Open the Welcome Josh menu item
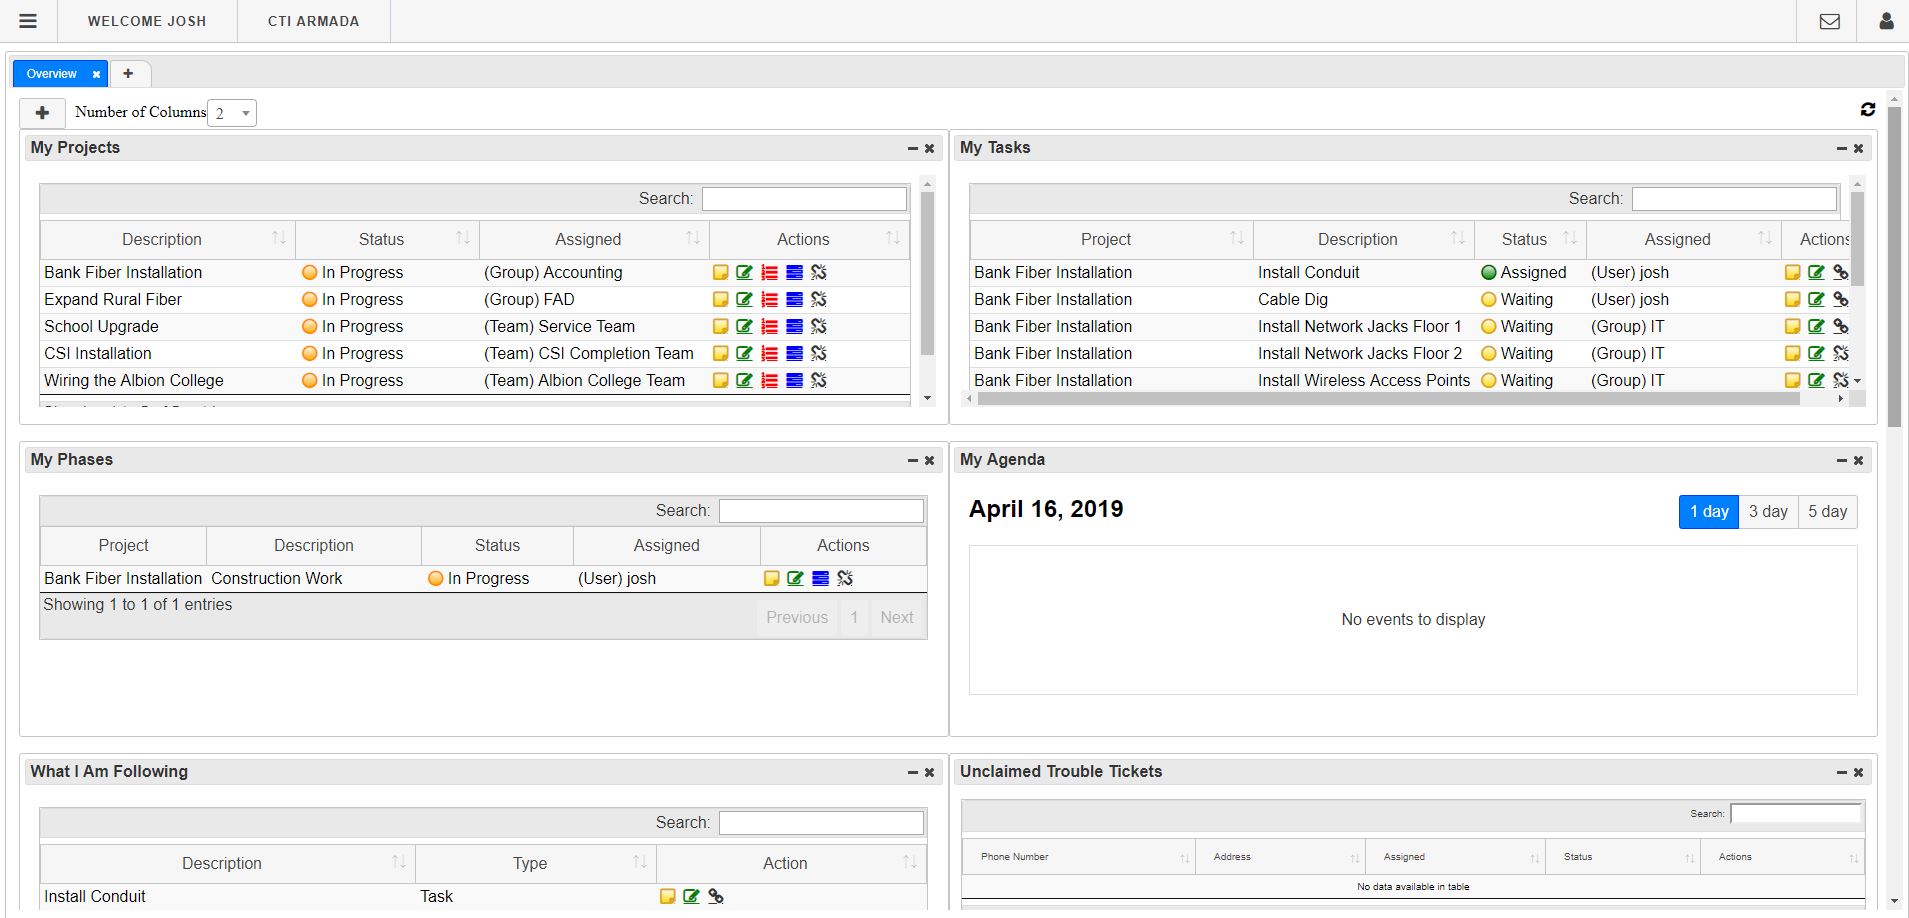1909x918 pixels. click(147, 21)
